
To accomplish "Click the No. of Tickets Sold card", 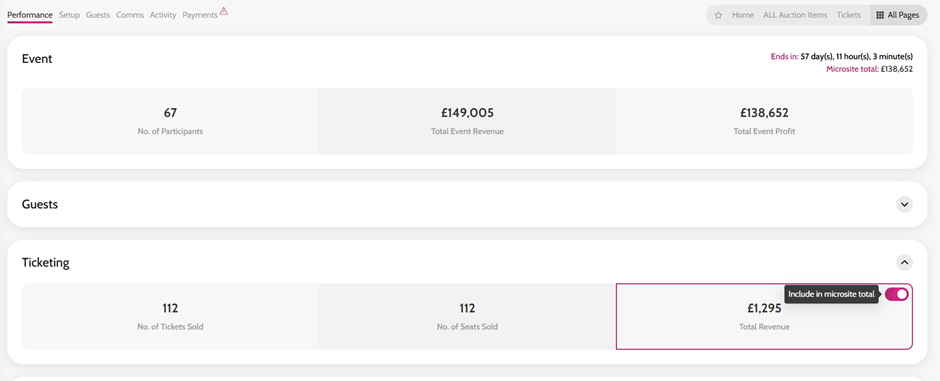I will [x=170, y=316].
